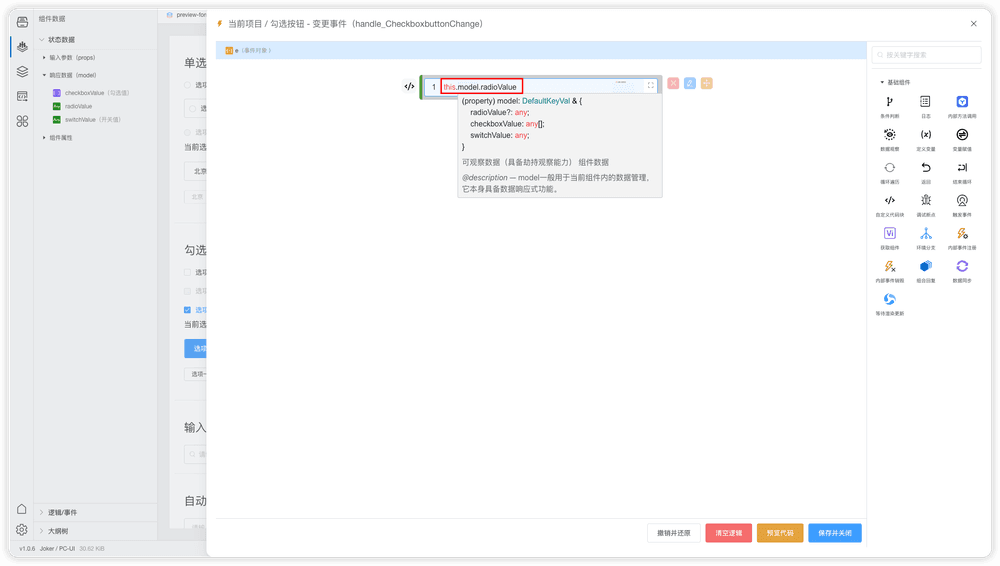
Task: Open the four-circle components sidebar icon
Action: [22, 121]
